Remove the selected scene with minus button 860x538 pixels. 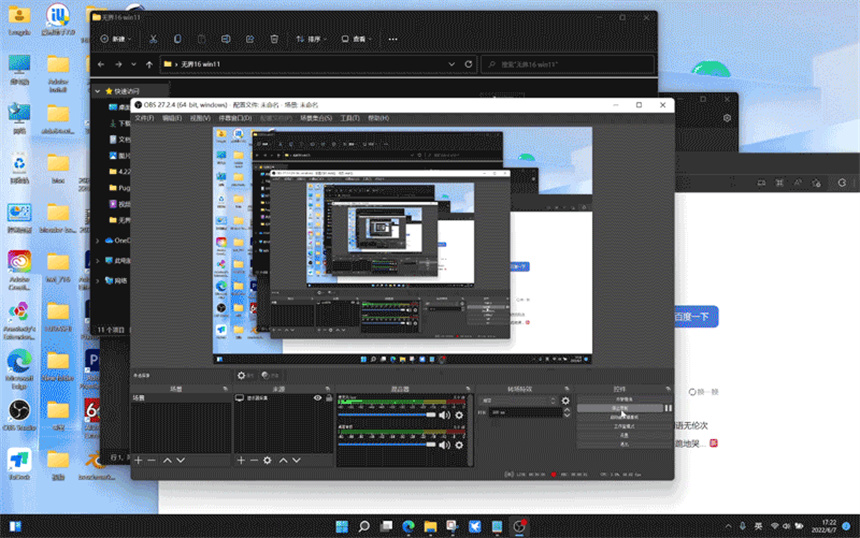tap(152, 460)
